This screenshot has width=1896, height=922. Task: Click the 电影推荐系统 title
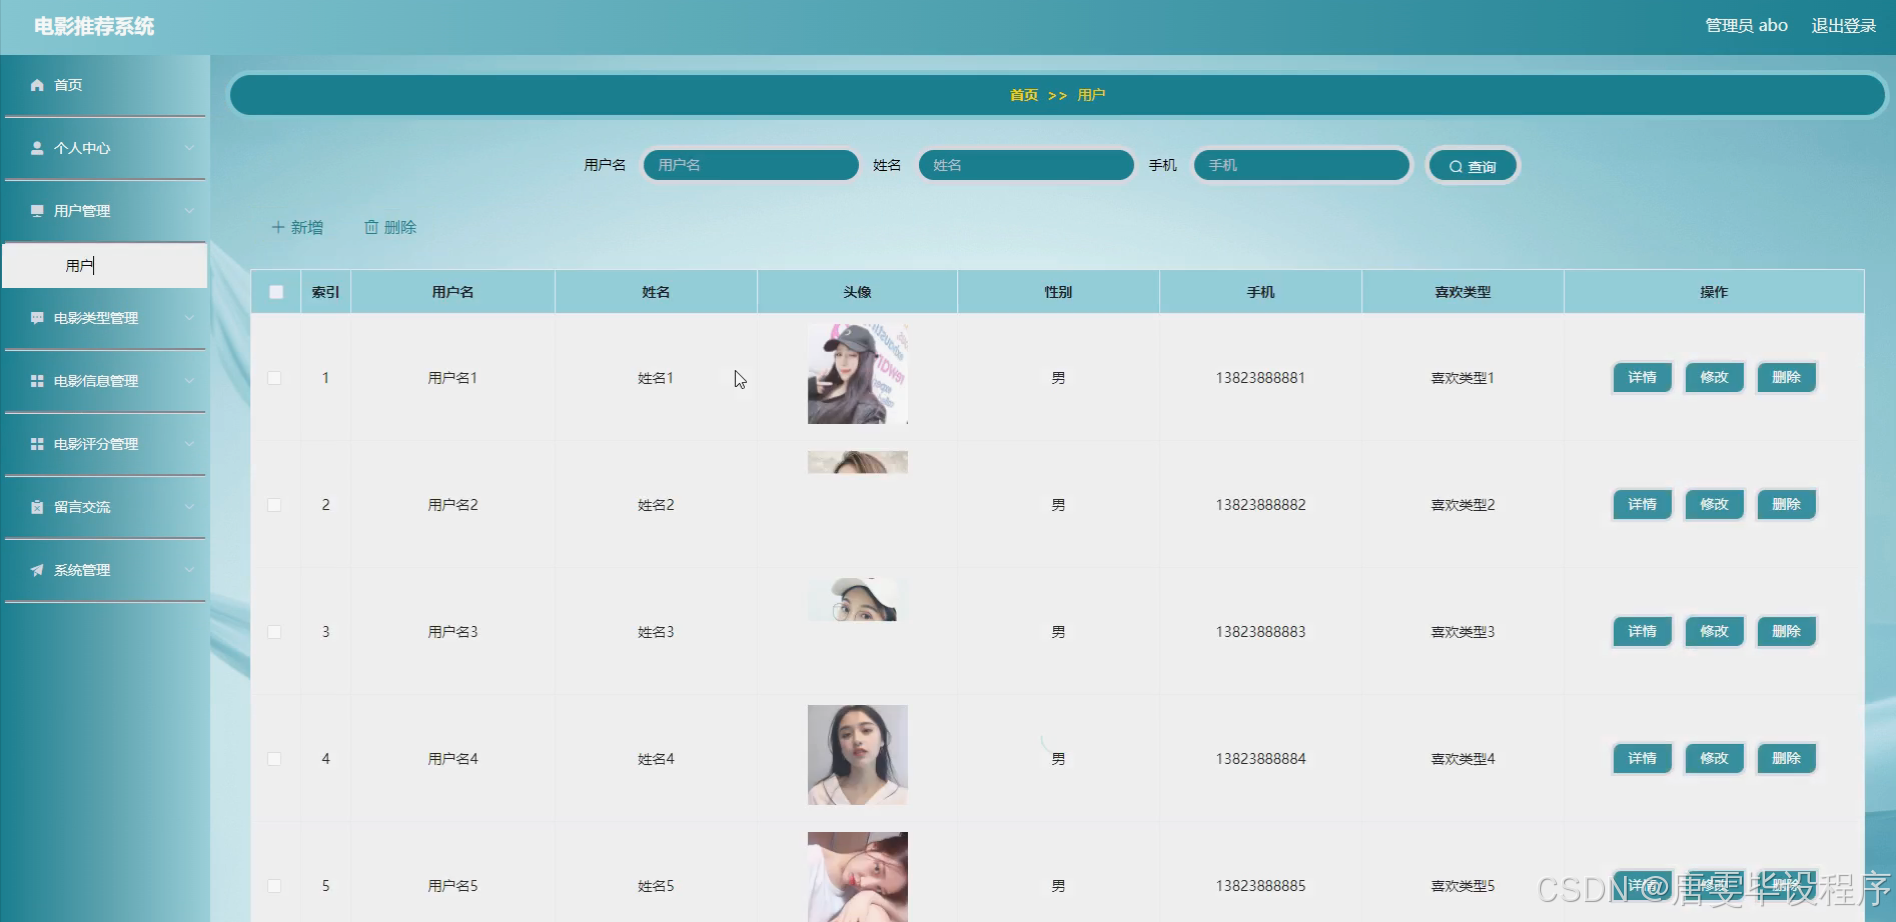coord(94,27)
